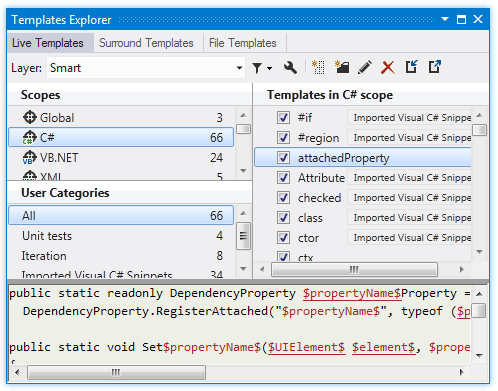Select the Unit tests category

point(121,236)
